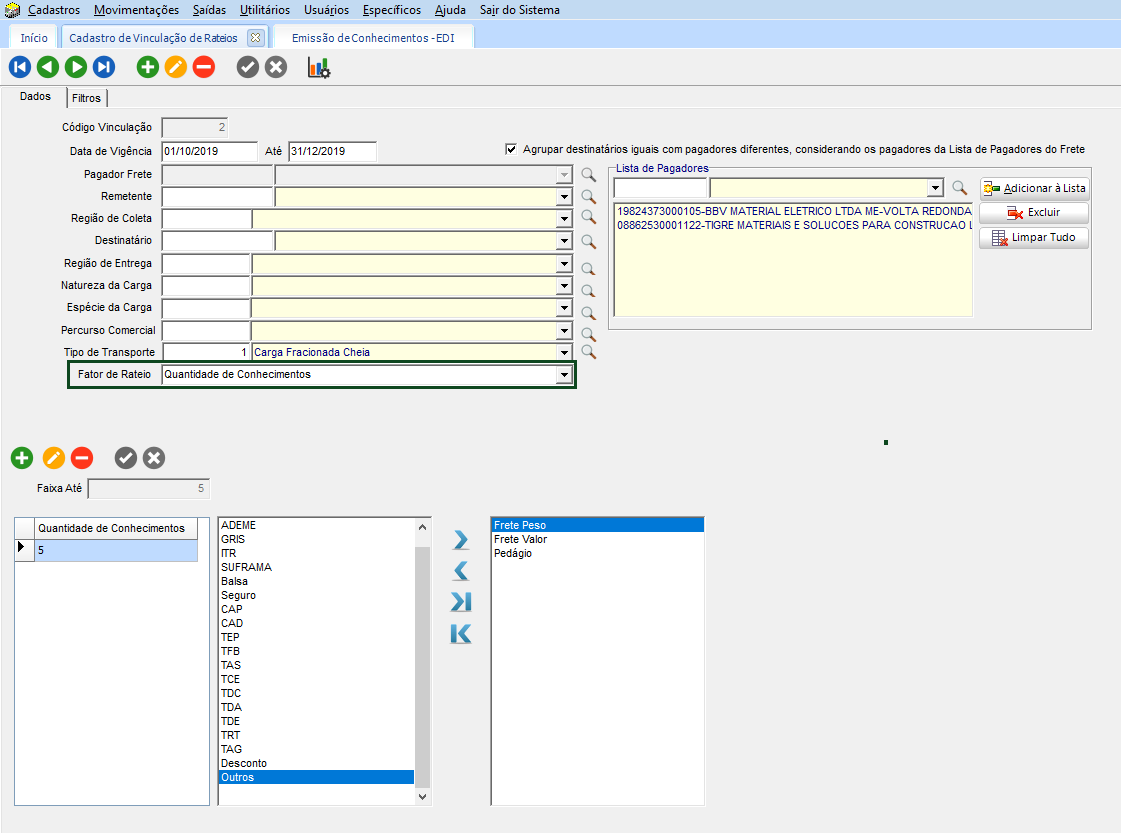Viewport: 1121px width, 833px height.
Task: Go to first record in top toolbar
Action: 19,67
